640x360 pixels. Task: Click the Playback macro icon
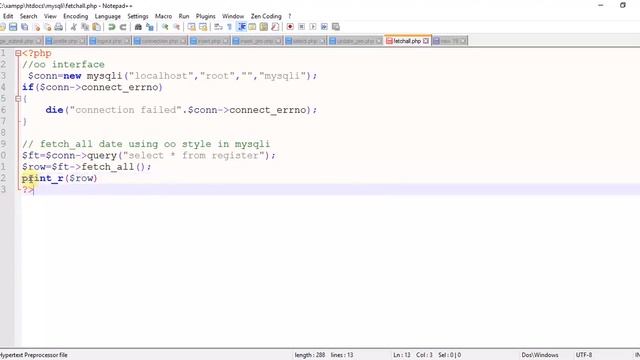click(313, 27)
